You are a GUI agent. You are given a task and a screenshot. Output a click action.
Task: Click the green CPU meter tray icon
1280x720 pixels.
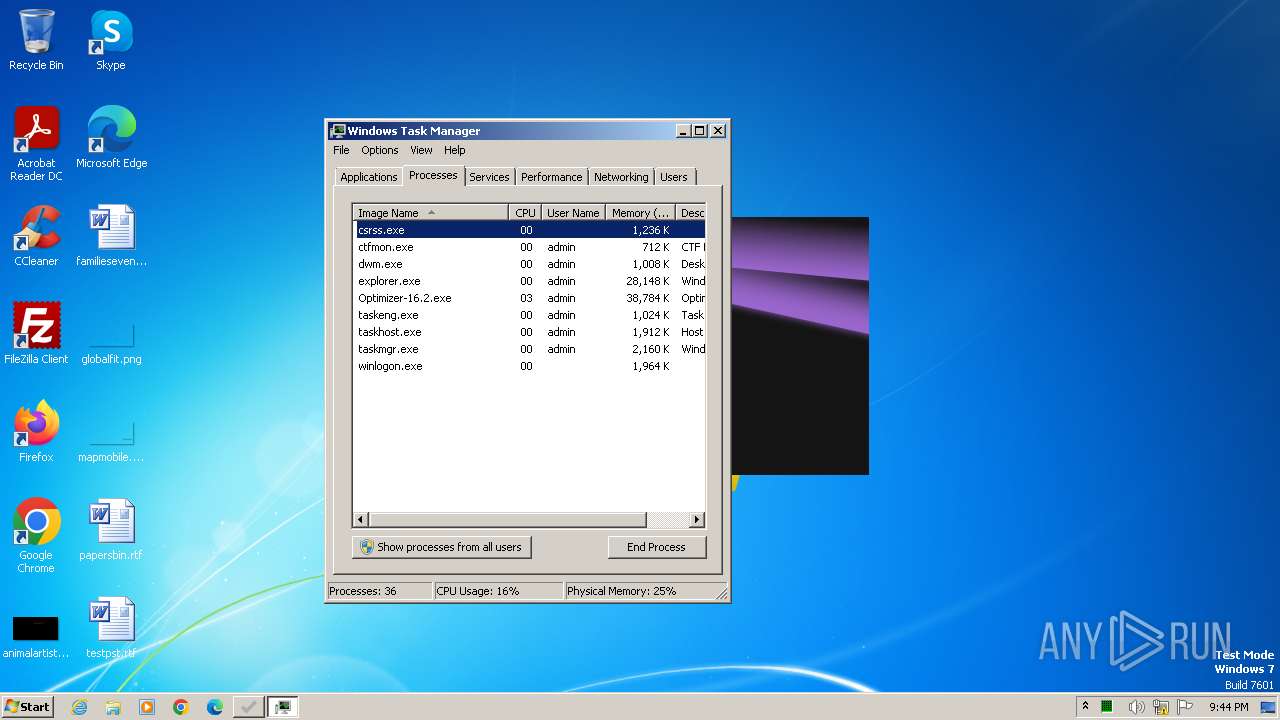(1107, 707)
